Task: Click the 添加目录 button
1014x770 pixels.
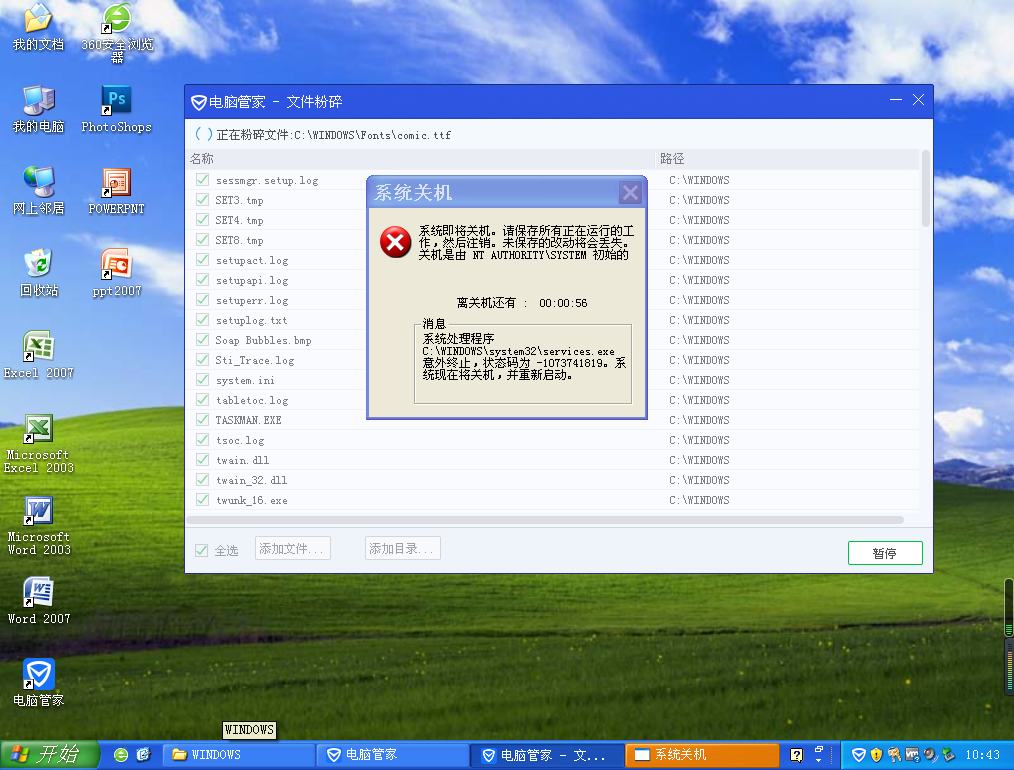Action: [x=402, y=548]
